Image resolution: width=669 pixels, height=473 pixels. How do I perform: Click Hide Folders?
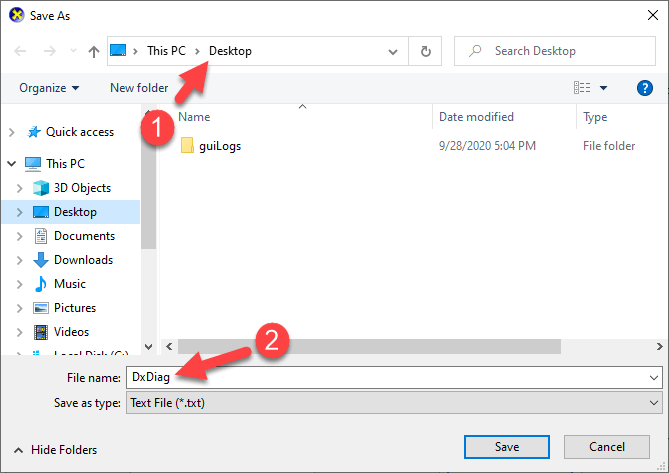(x=55, y=450)
